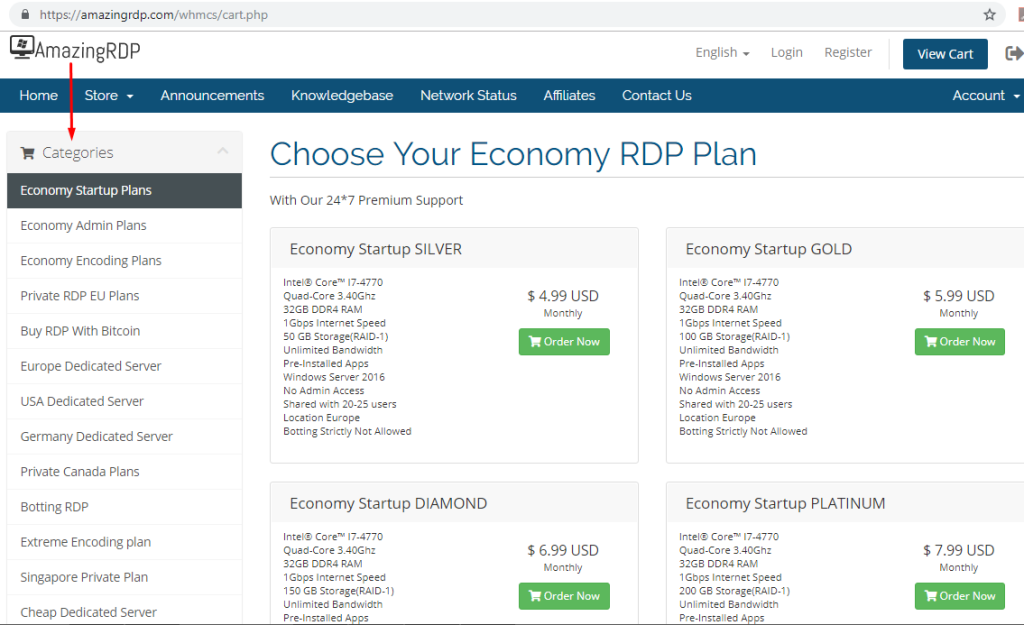Click the logout arrow icon beside View Cart

pos(1013,54)
